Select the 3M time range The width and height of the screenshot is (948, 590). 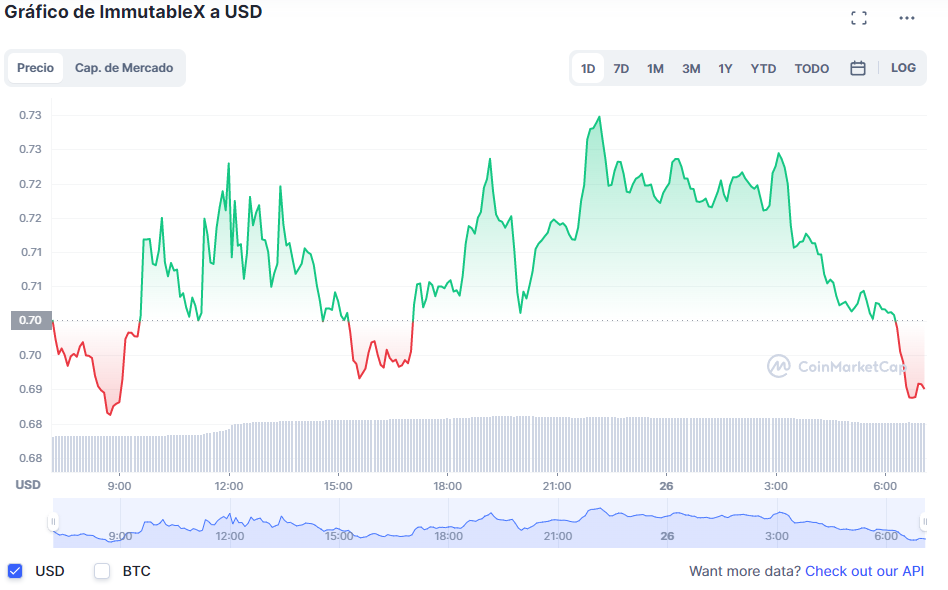pos(691,68)
